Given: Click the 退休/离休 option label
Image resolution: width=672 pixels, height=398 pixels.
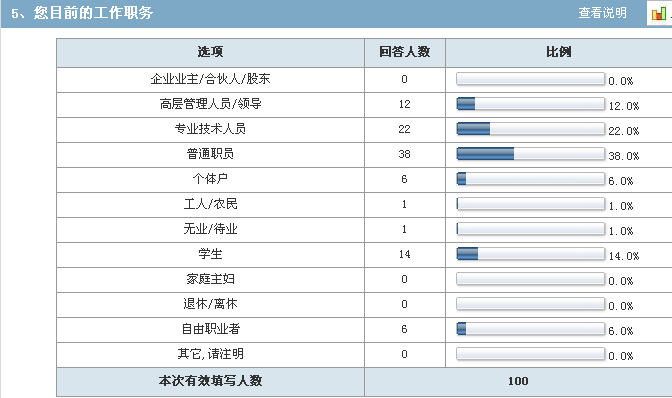Looking at the screenshot, I should point(210,304).
